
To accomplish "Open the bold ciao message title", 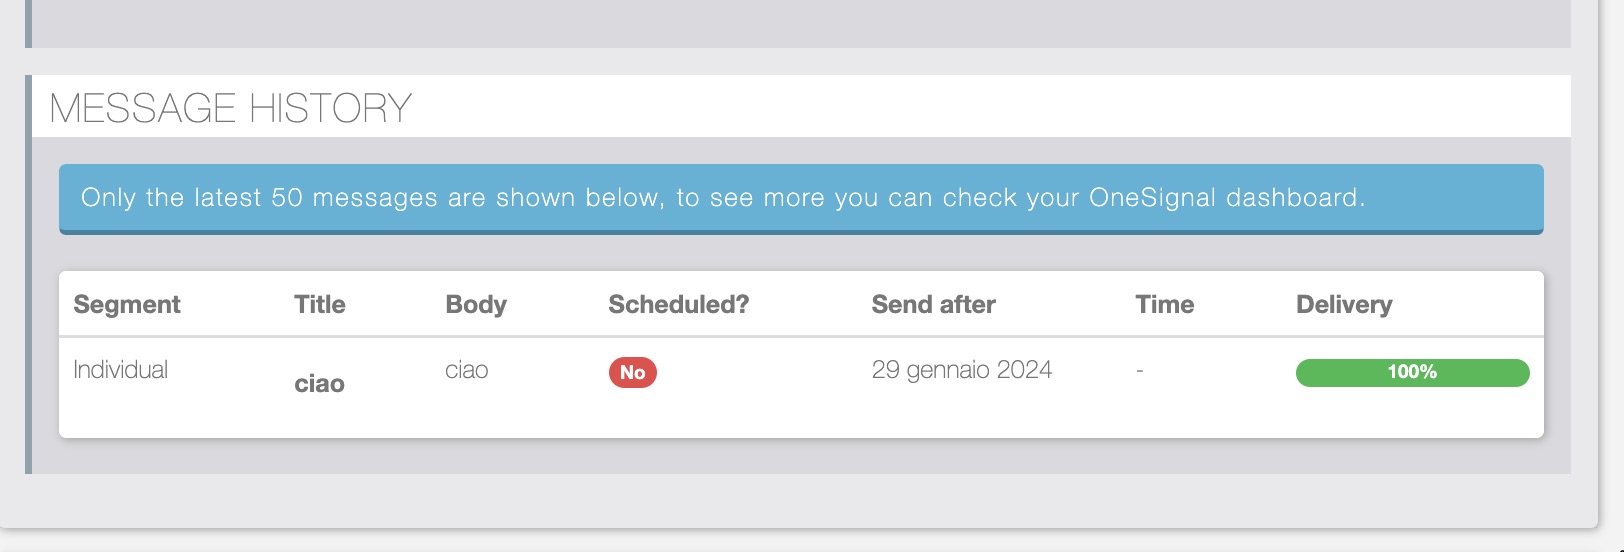I will pos(319,384).
